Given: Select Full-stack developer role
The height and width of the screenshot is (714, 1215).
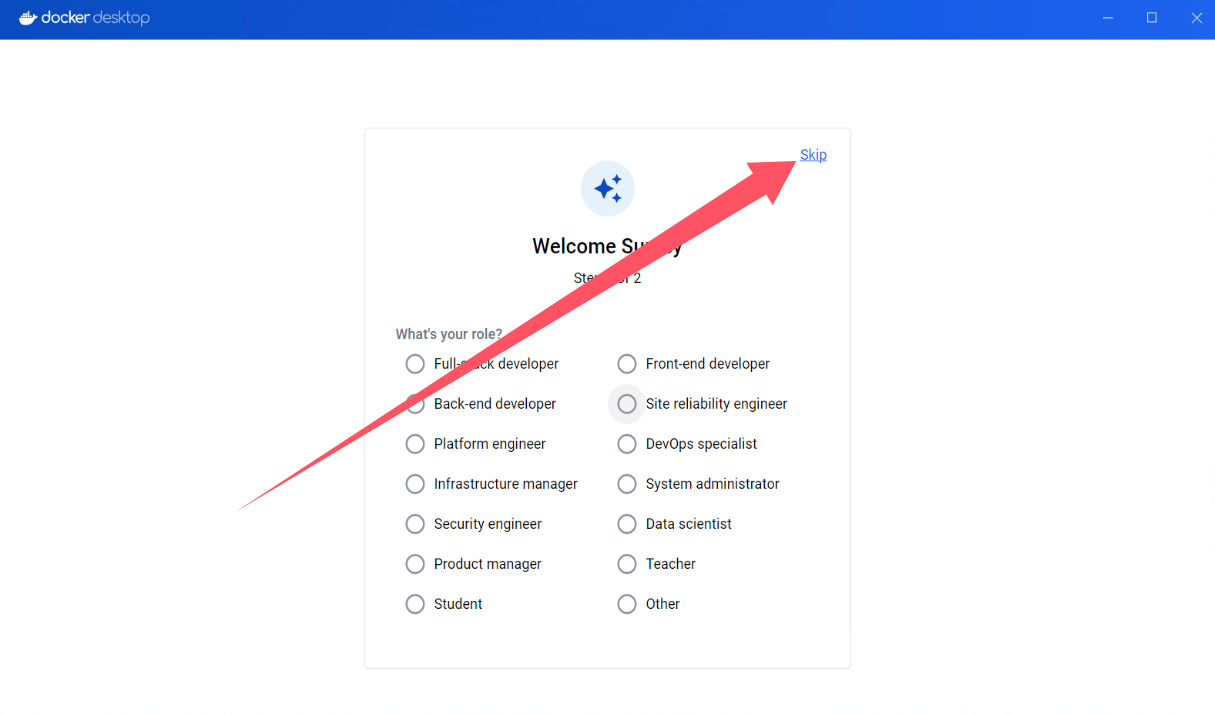Looking at the screenshot, I should pyautogui.click(x=415, y=364).
